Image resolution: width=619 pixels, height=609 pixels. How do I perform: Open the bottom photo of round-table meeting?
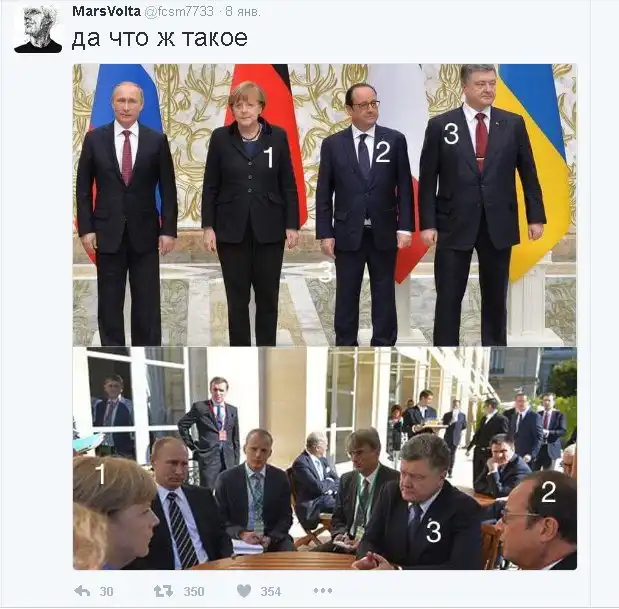pos(325,458)
